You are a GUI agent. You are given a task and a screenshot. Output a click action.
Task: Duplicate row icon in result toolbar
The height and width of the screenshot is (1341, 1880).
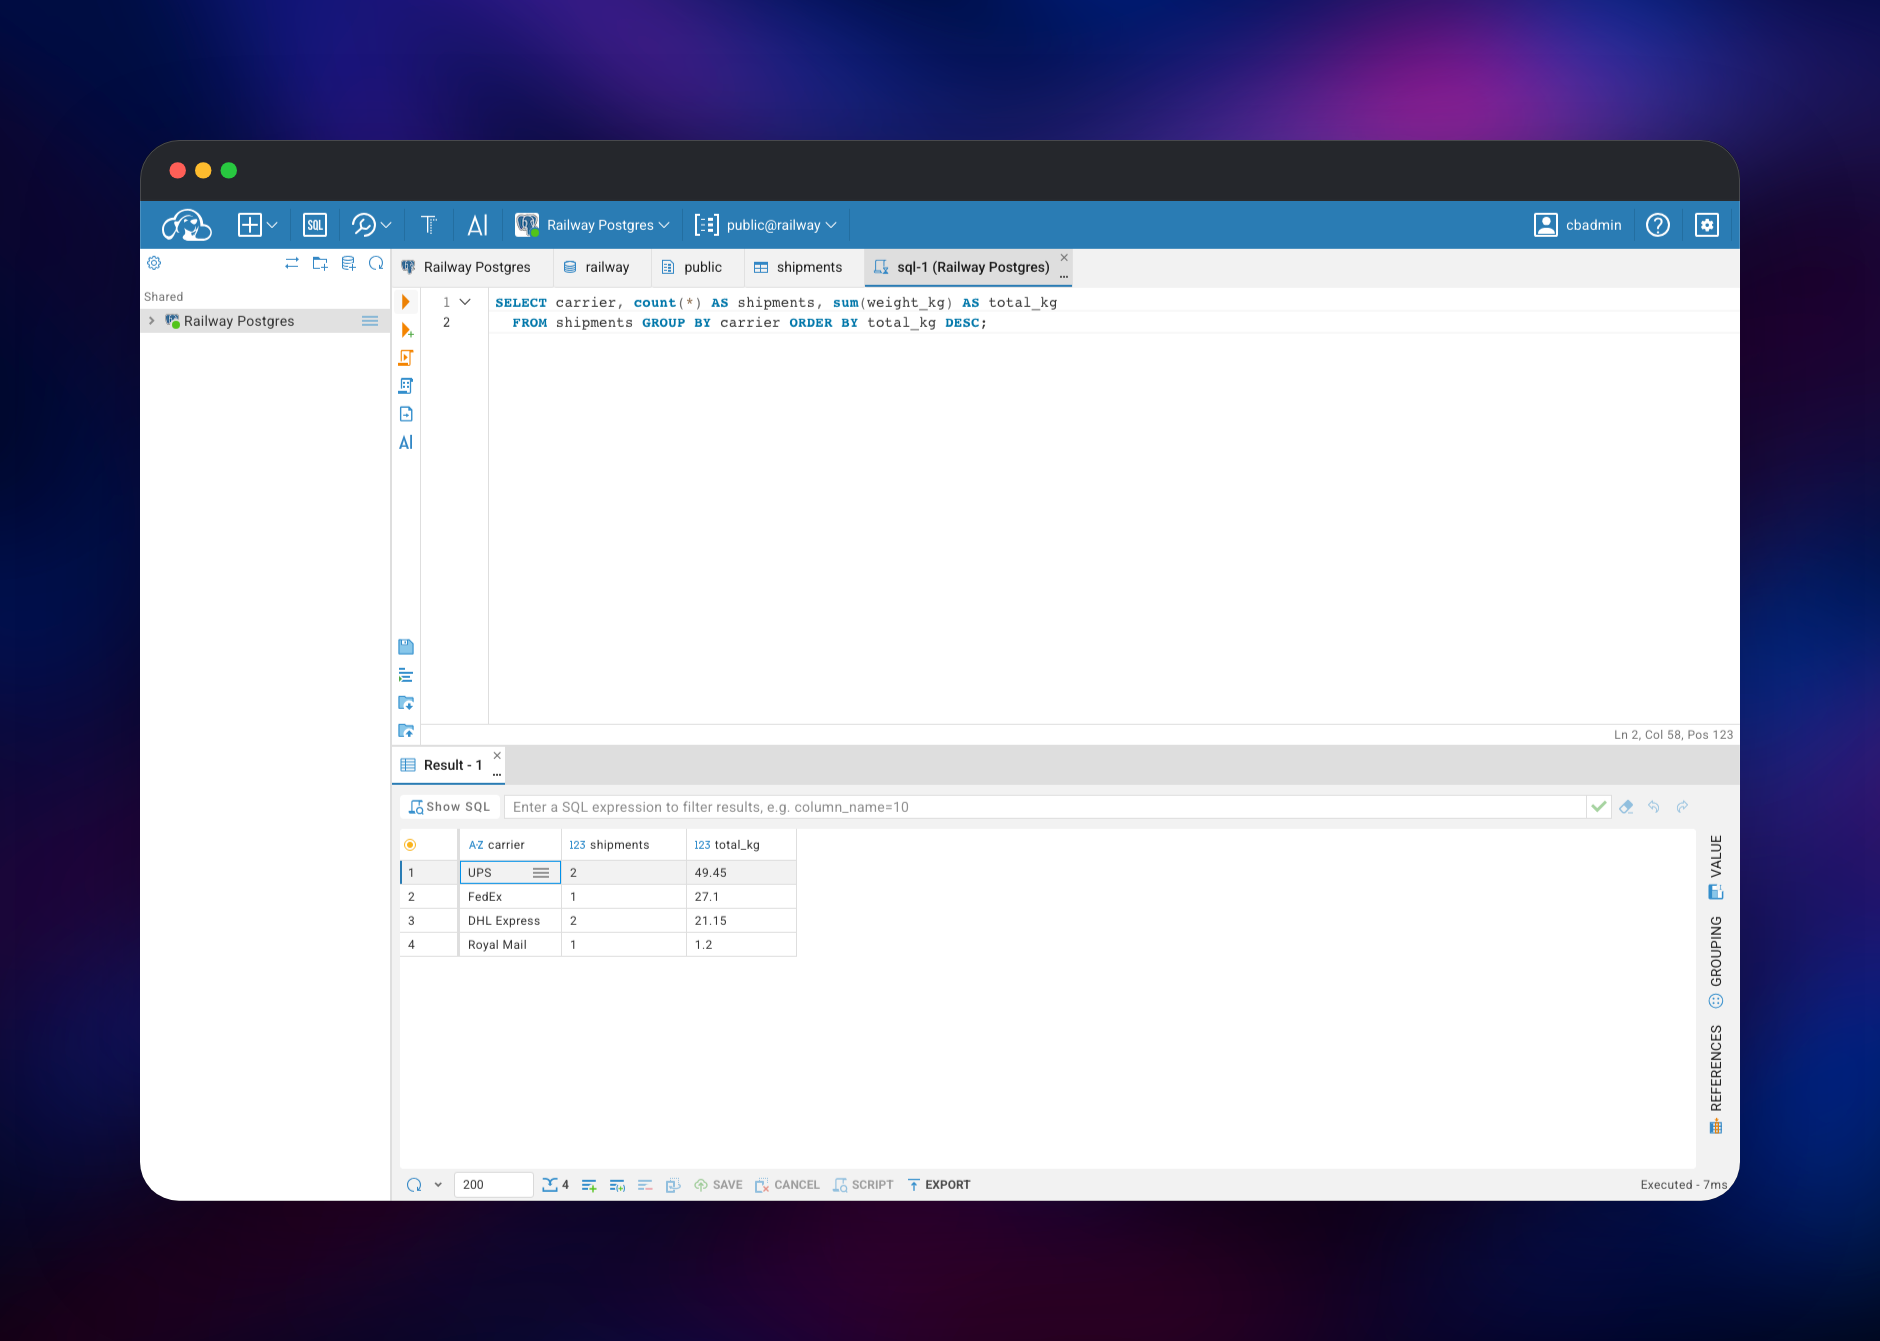[x=617, y=1185]
